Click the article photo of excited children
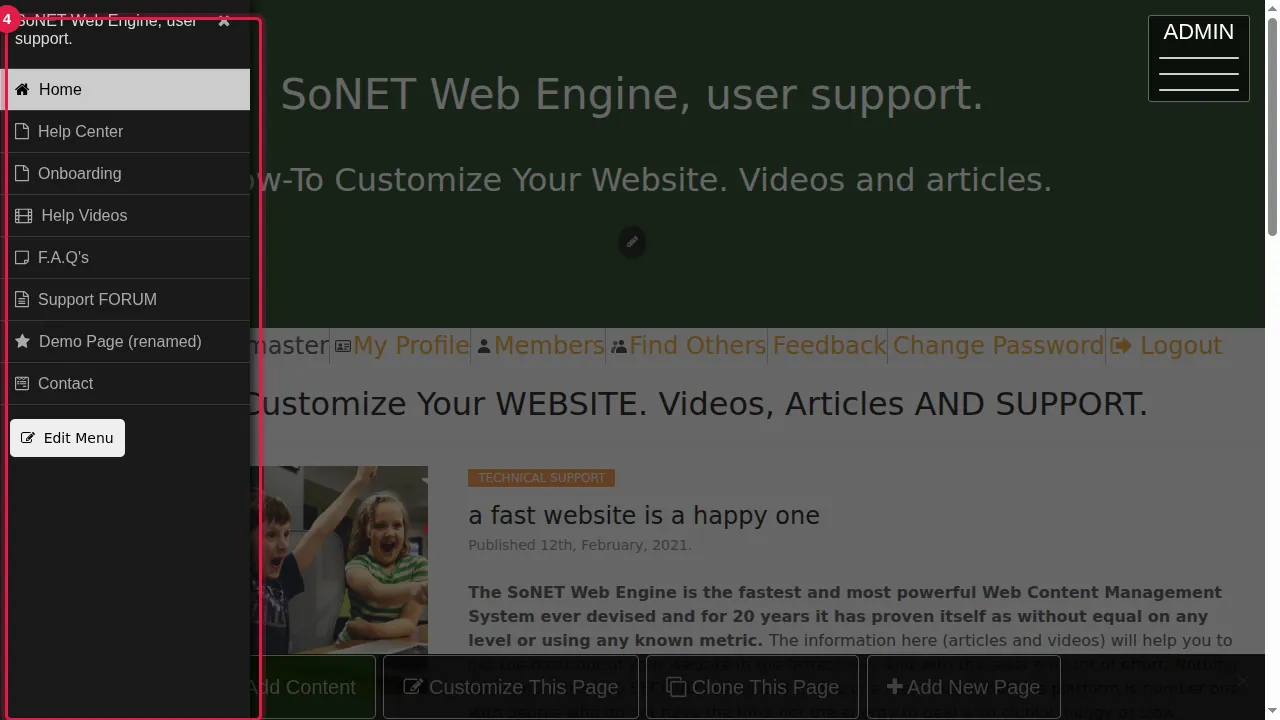1280x720 pixels. click(339, 560)
